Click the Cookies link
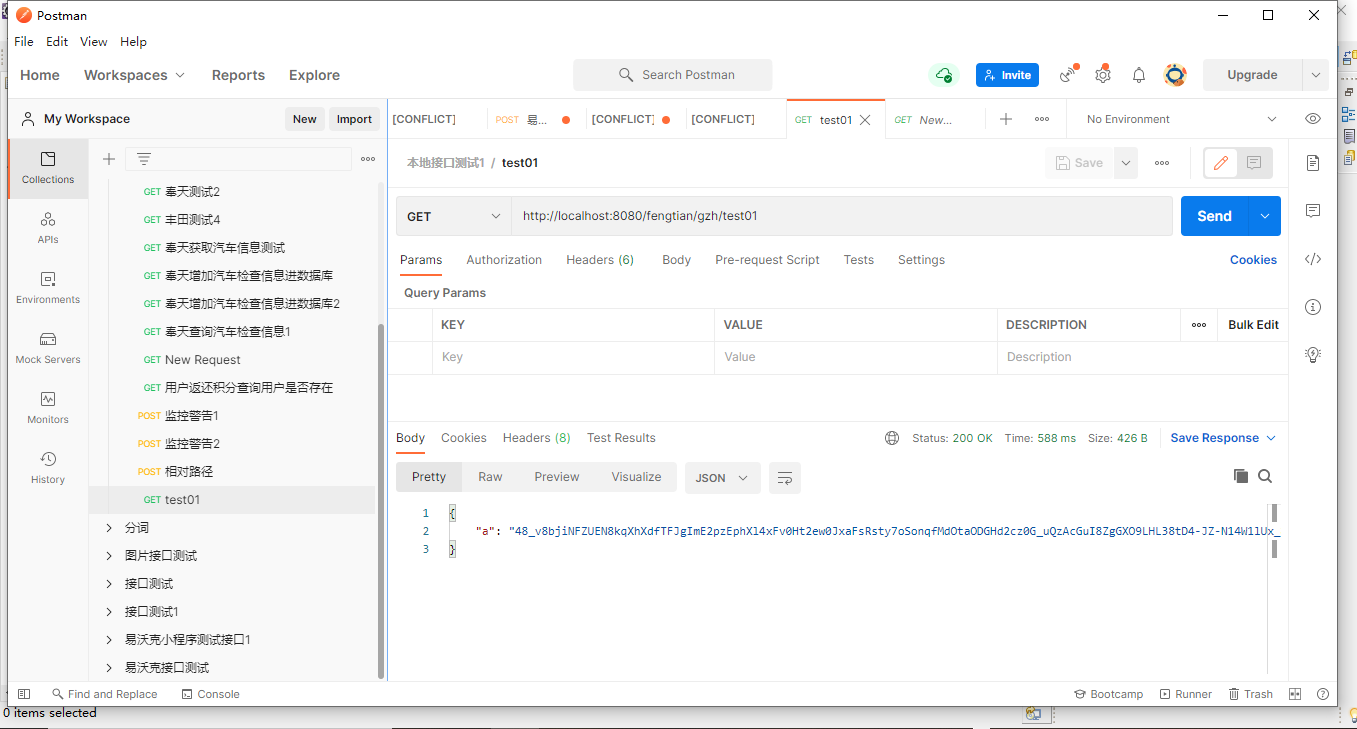Image resolution: width=1357 pixels, height=729 pixels. coord(1253,260)
